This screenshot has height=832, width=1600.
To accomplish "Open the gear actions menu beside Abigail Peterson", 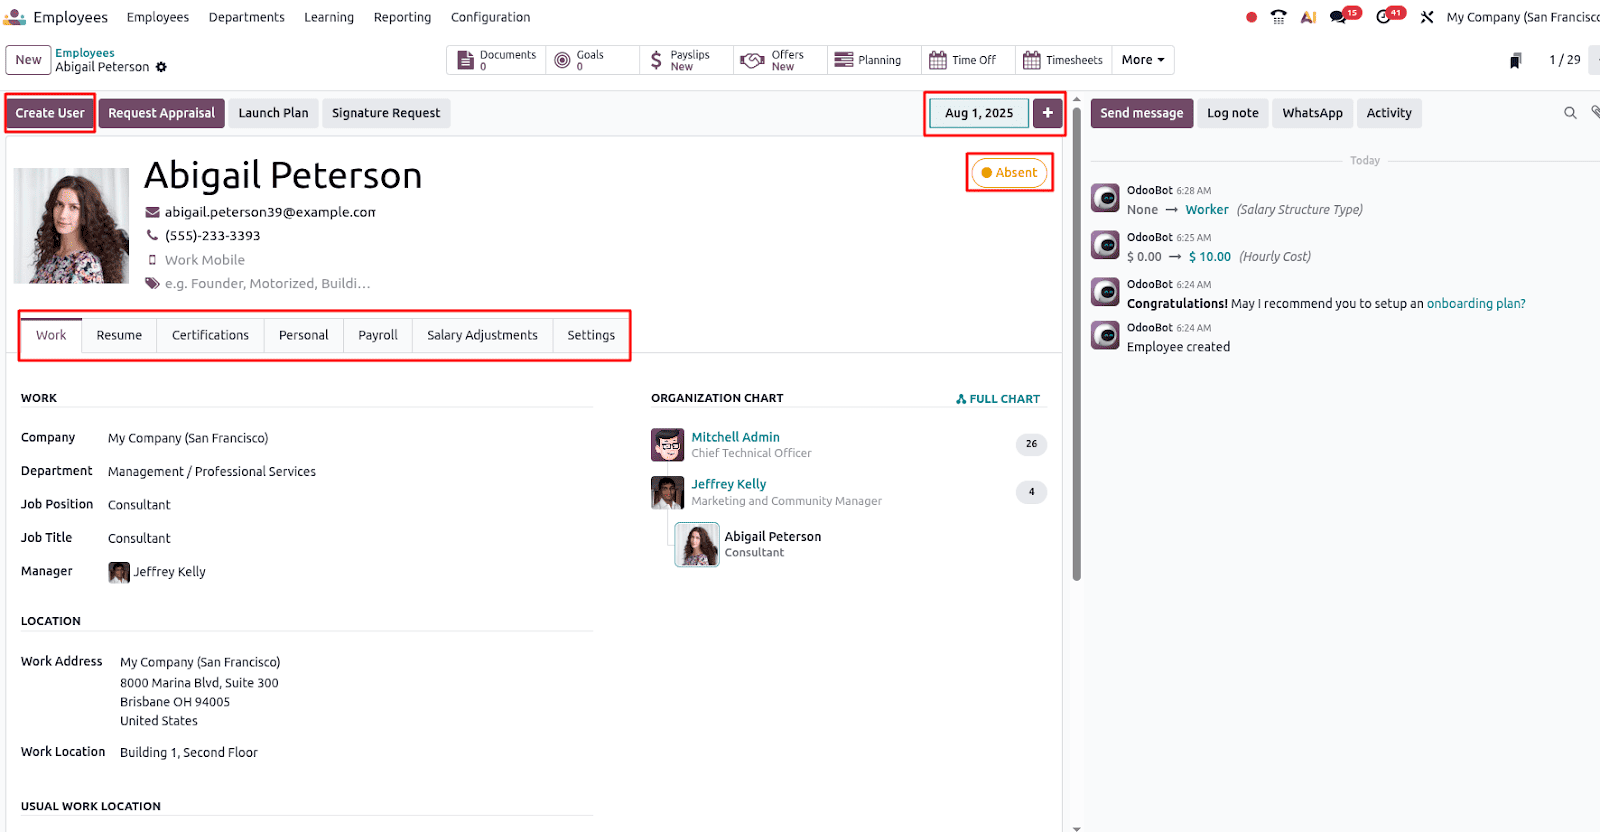I will click(x=161, y=67).
